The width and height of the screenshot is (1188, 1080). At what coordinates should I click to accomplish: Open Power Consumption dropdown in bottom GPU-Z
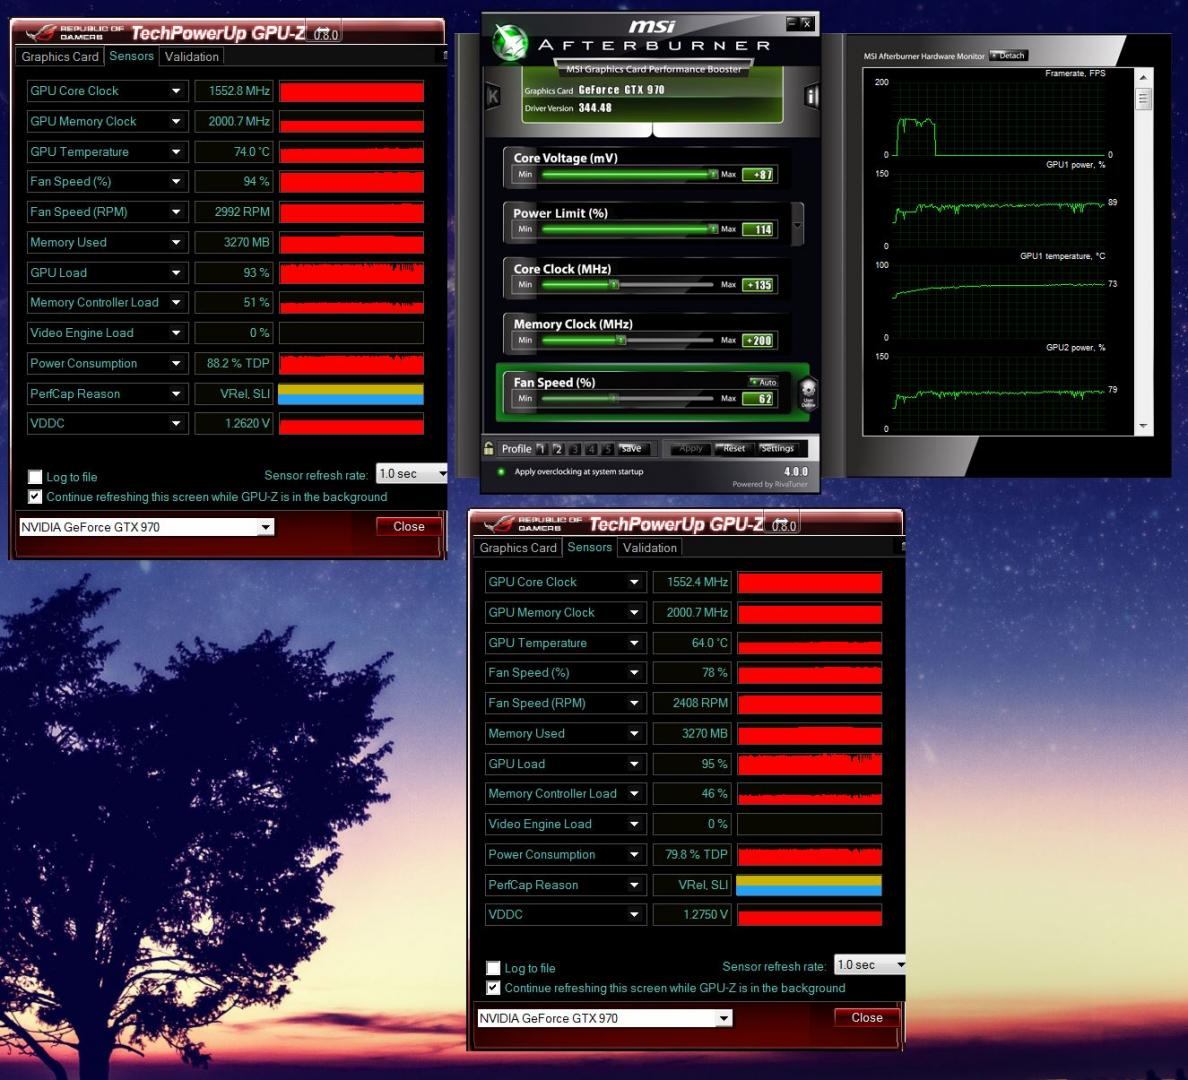click(x=634, y=854)
